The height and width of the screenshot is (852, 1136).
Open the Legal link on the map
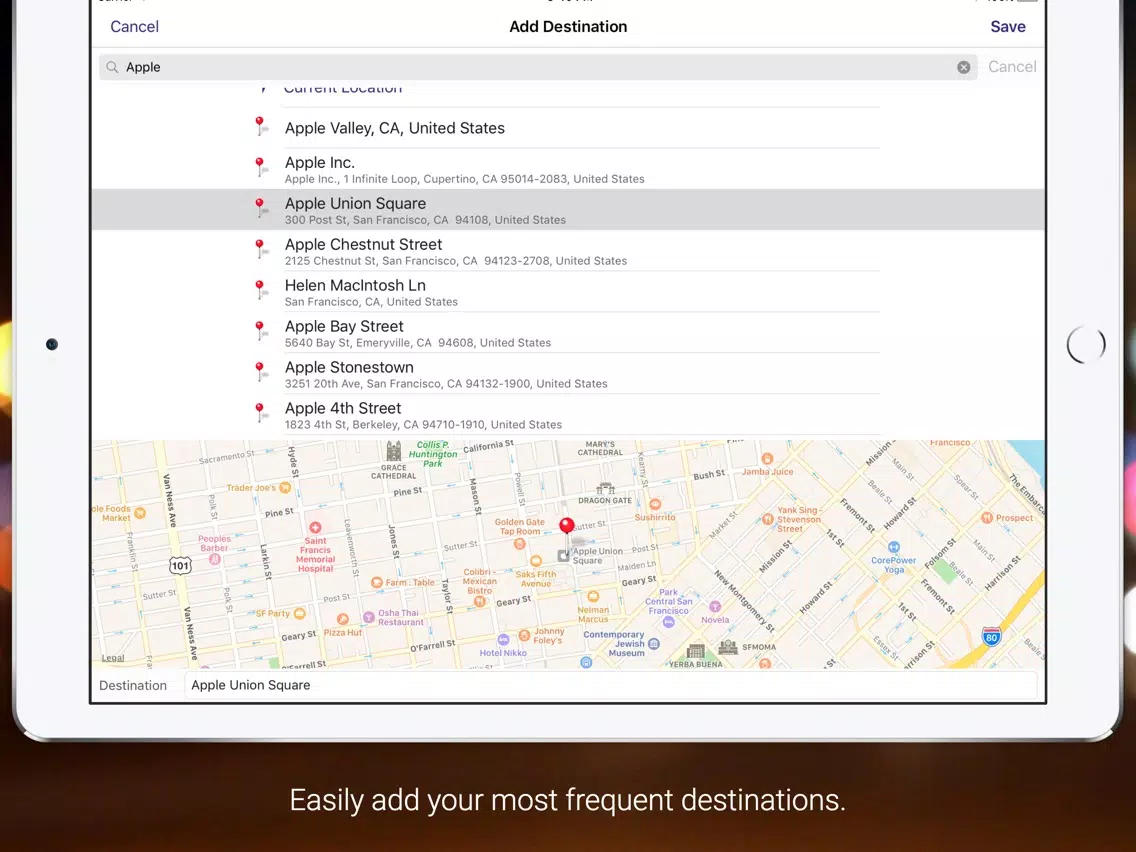tap(112, 658)
